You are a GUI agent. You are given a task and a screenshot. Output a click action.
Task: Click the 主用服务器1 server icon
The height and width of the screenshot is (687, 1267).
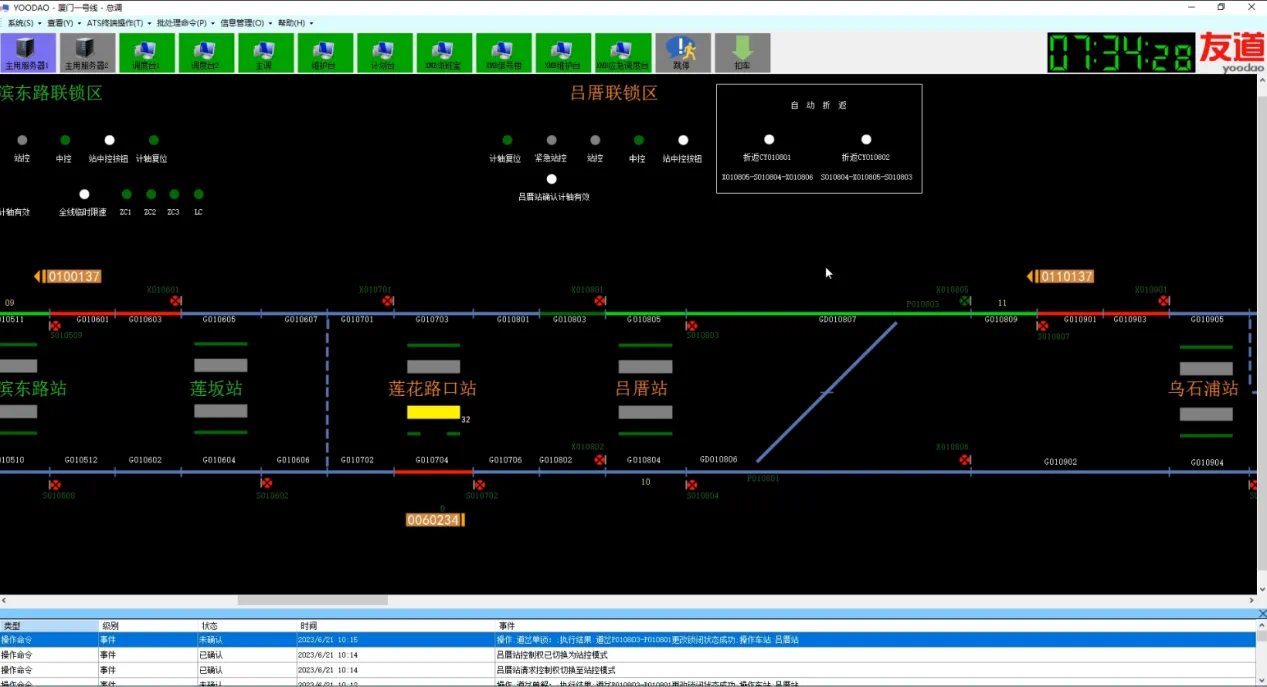(28, 52)
